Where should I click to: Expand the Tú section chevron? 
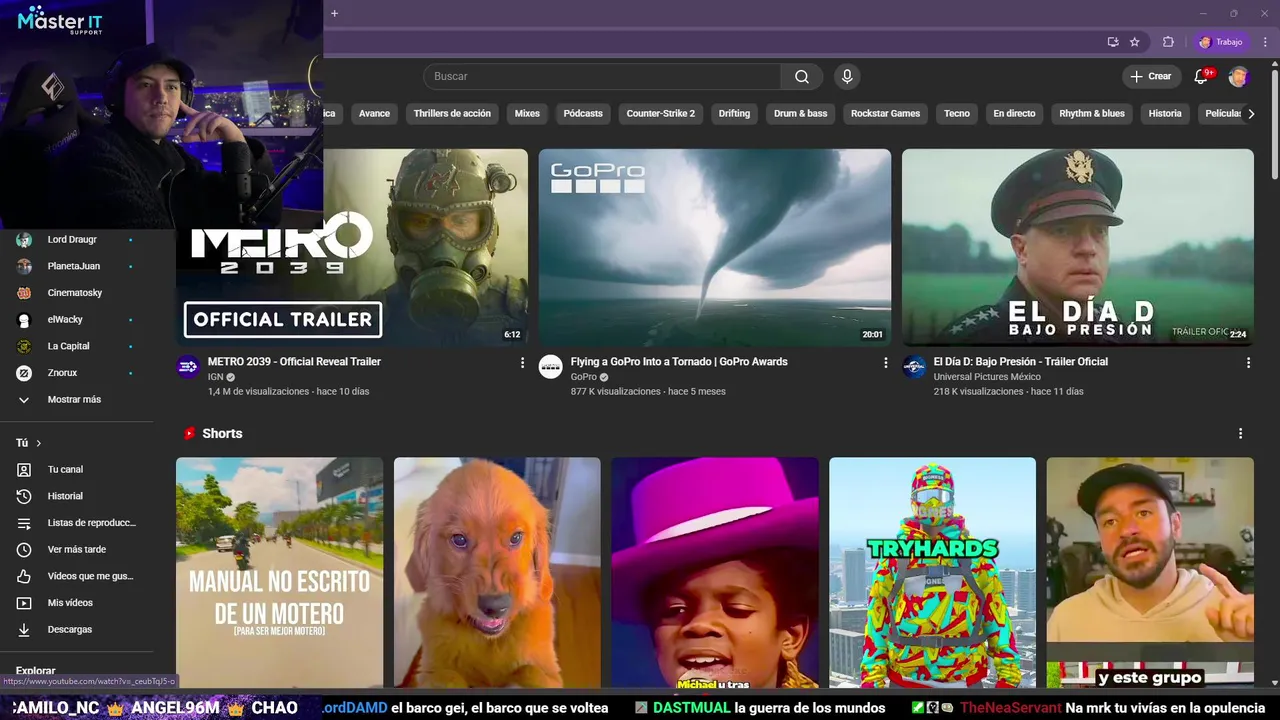click(39, 443)
